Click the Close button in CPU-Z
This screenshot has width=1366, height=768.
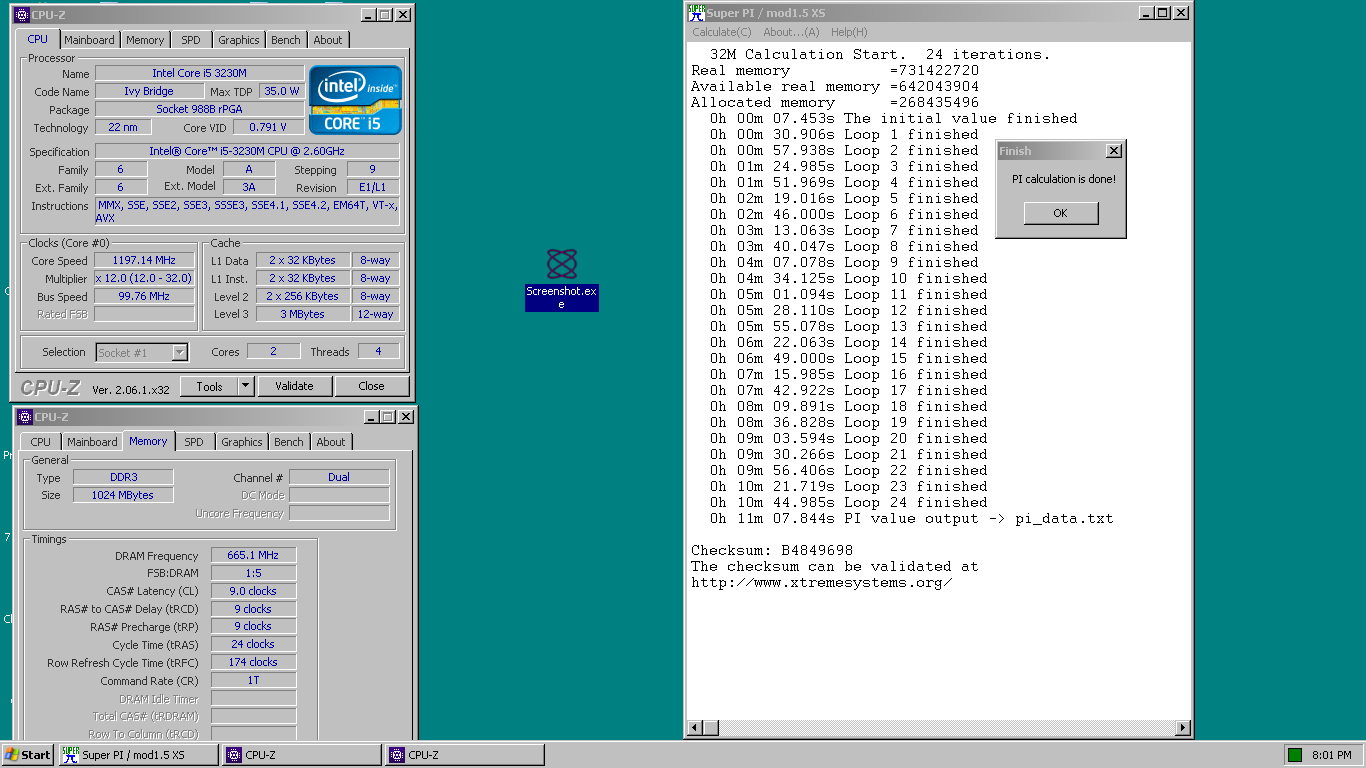(371, 386)
